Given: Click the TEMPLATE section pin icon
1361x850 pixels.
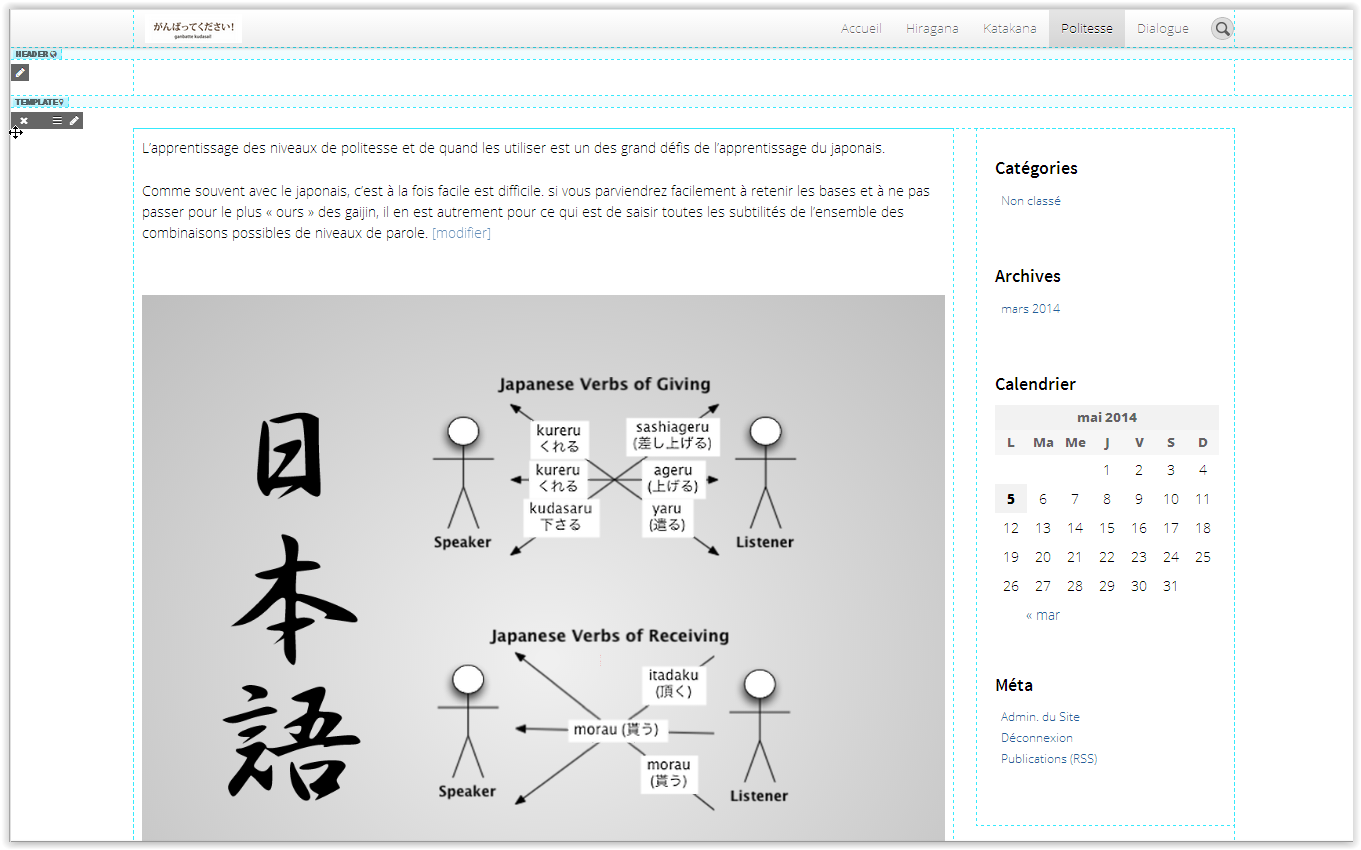Looking at the screenshot, I should 61,102.
